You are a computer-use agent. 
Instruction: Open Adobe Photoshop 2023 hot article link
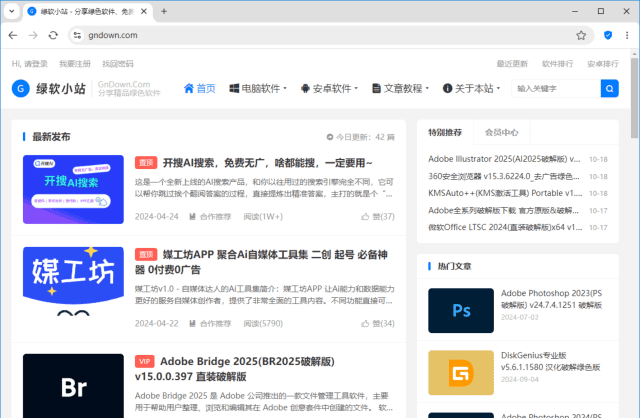tap(551, 299)
